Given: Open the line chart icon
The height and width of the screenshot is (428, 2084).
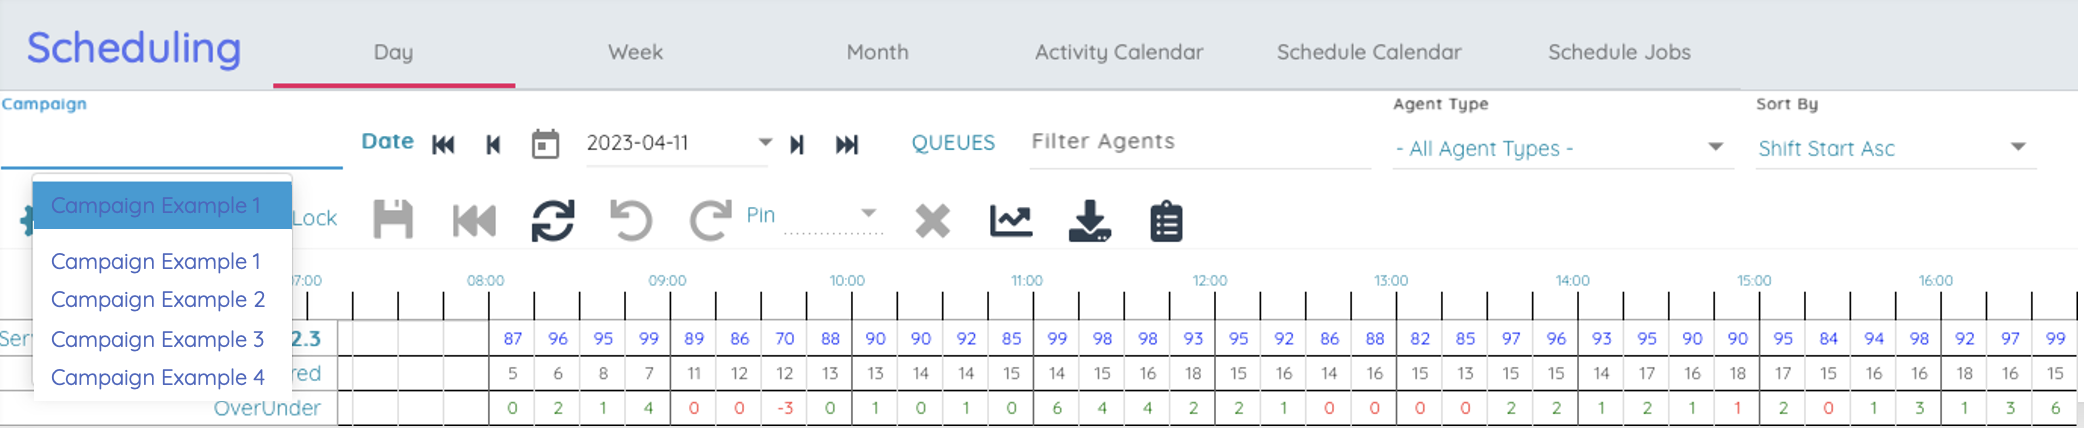Looking at the screenshot, I should click(x=1011, y=220).
